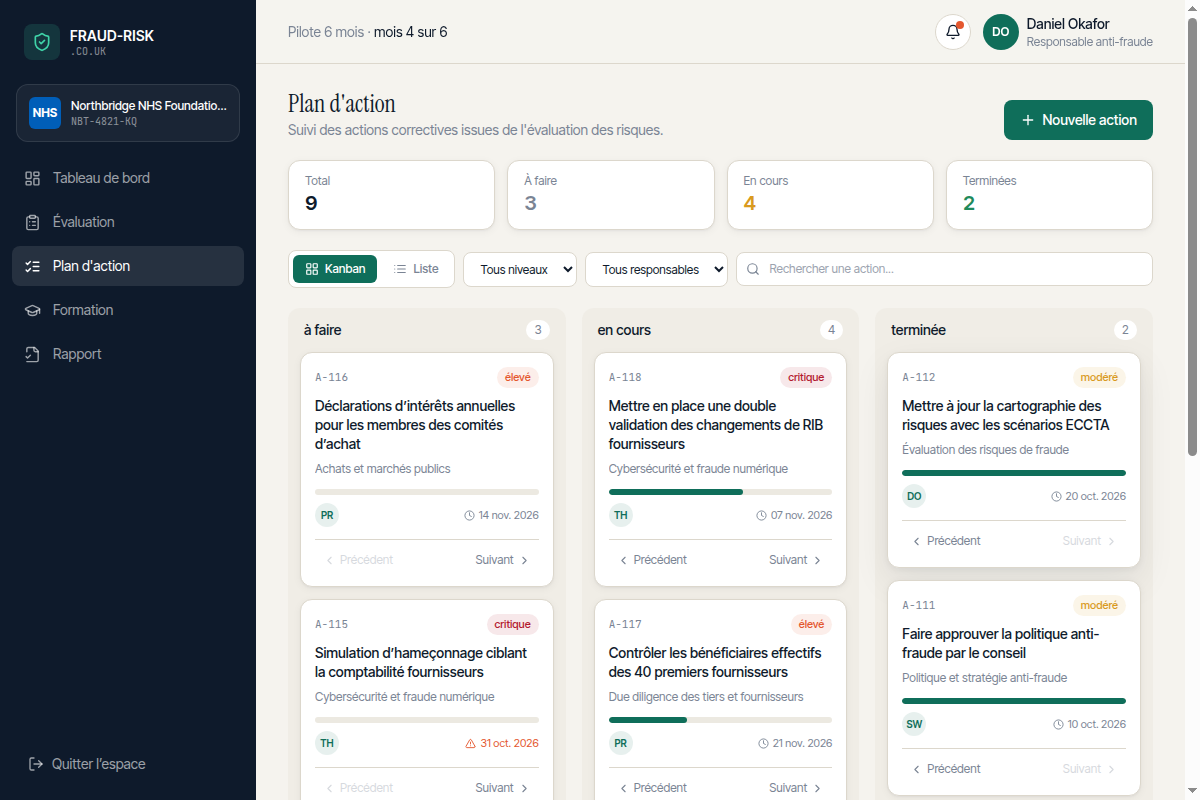Click the Formation graduation cap icon
The image size is (1200, 800).
tap(32, 310)
